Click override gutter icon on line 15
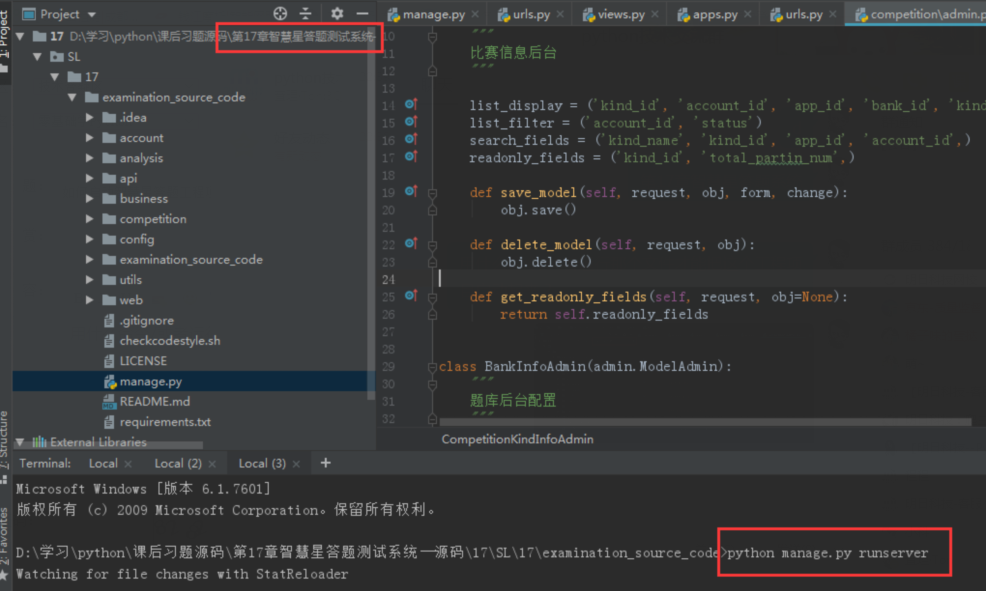 (x=411, y=121)
